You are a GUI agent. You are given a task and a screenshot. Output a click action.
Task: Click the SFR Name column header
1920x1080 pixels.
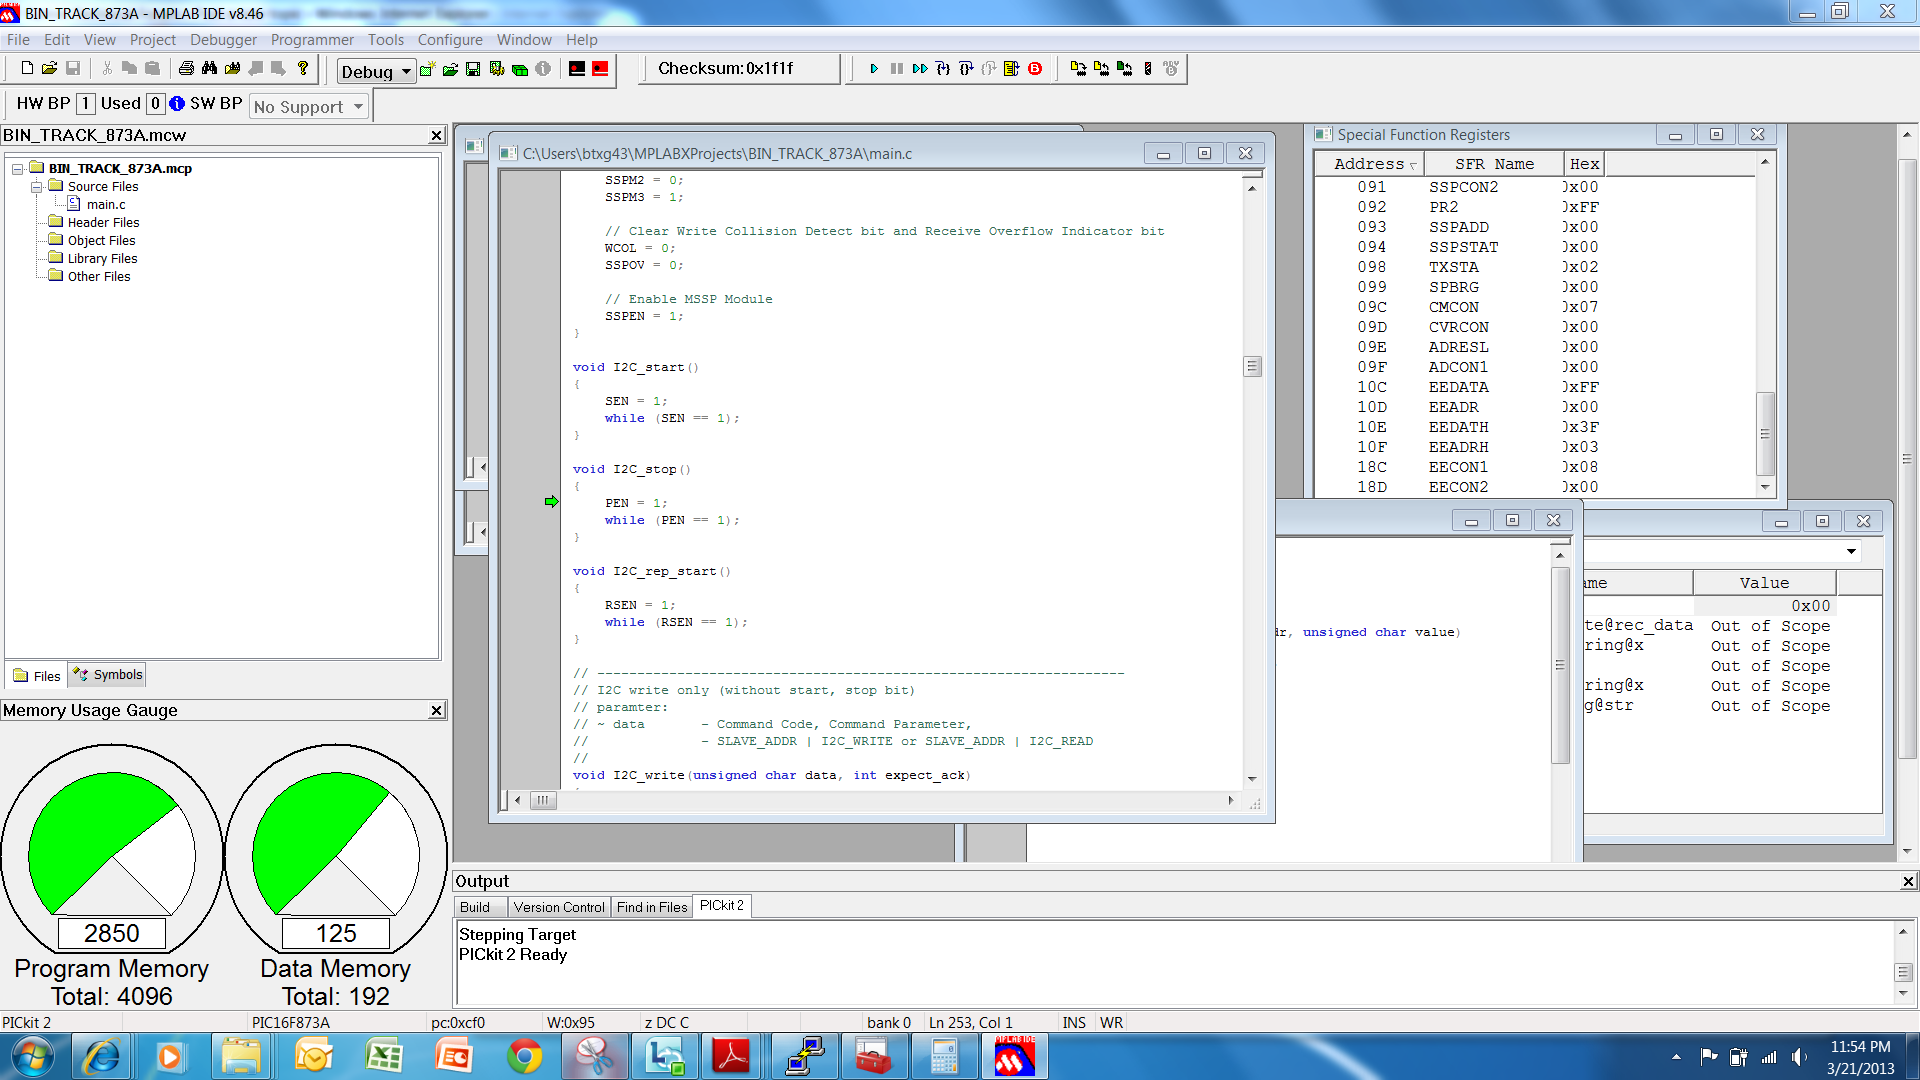[1494, 164]
